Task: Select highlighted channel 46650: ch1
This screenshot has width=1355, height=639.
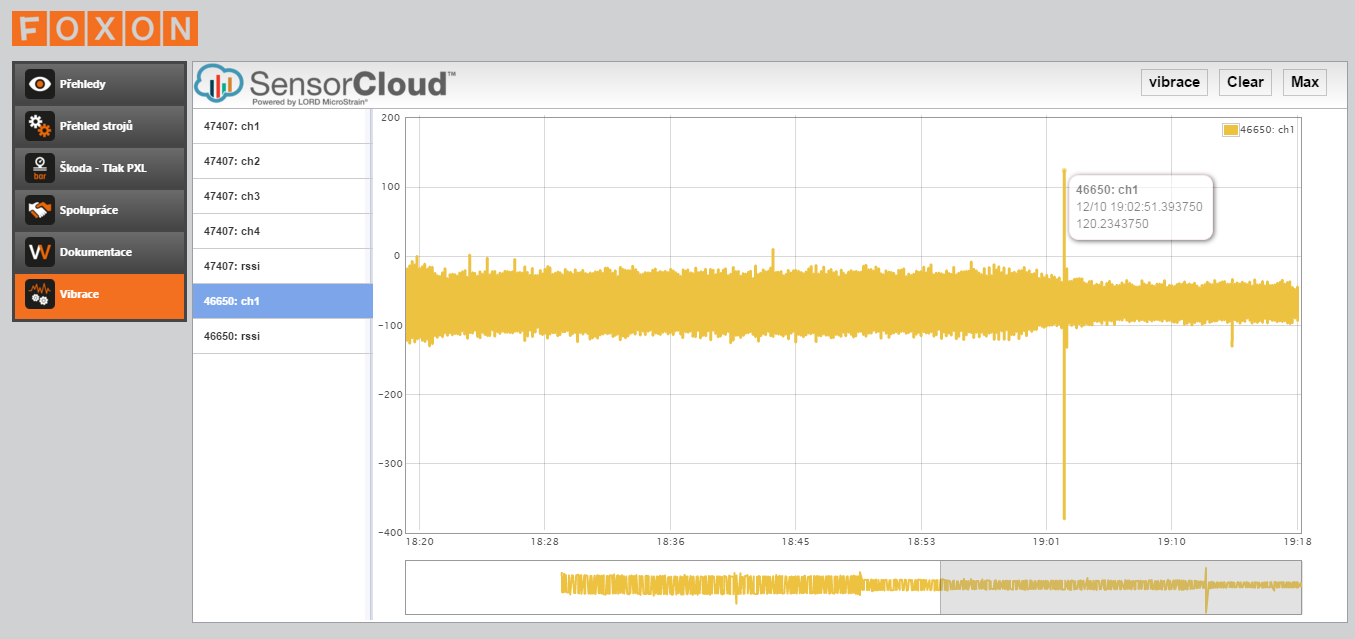Action: 283,301
